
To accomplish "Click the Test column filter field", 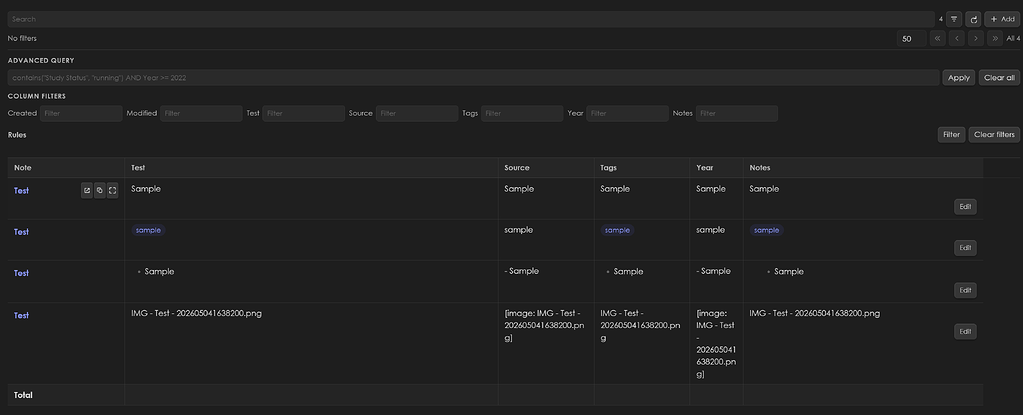I will [303, 114].
